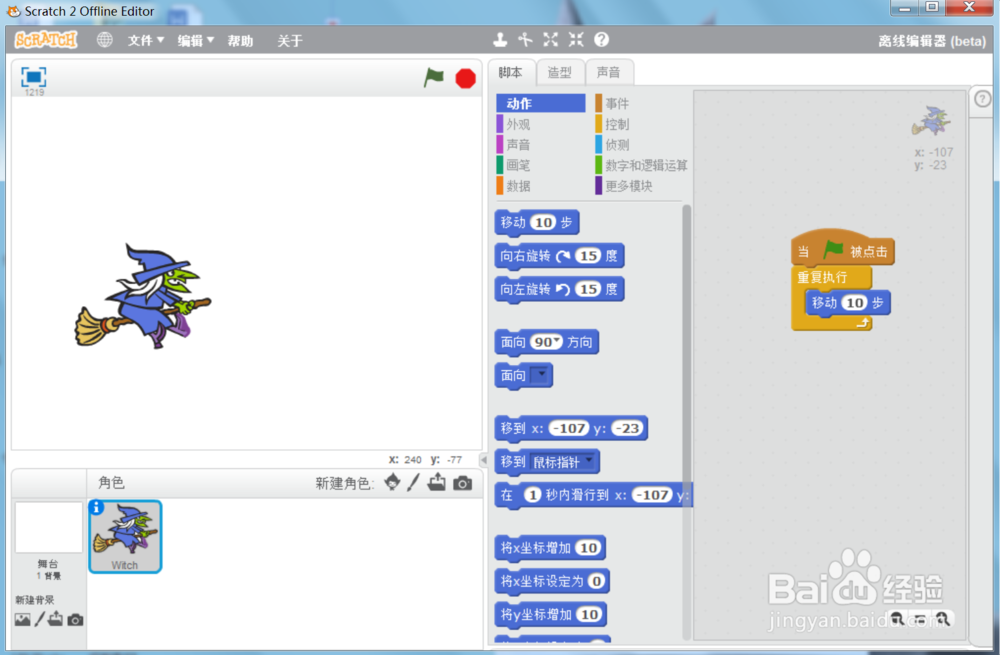Choose new sprite from library icon
This screenshot has height=655, width=1000.
(392, 483)
